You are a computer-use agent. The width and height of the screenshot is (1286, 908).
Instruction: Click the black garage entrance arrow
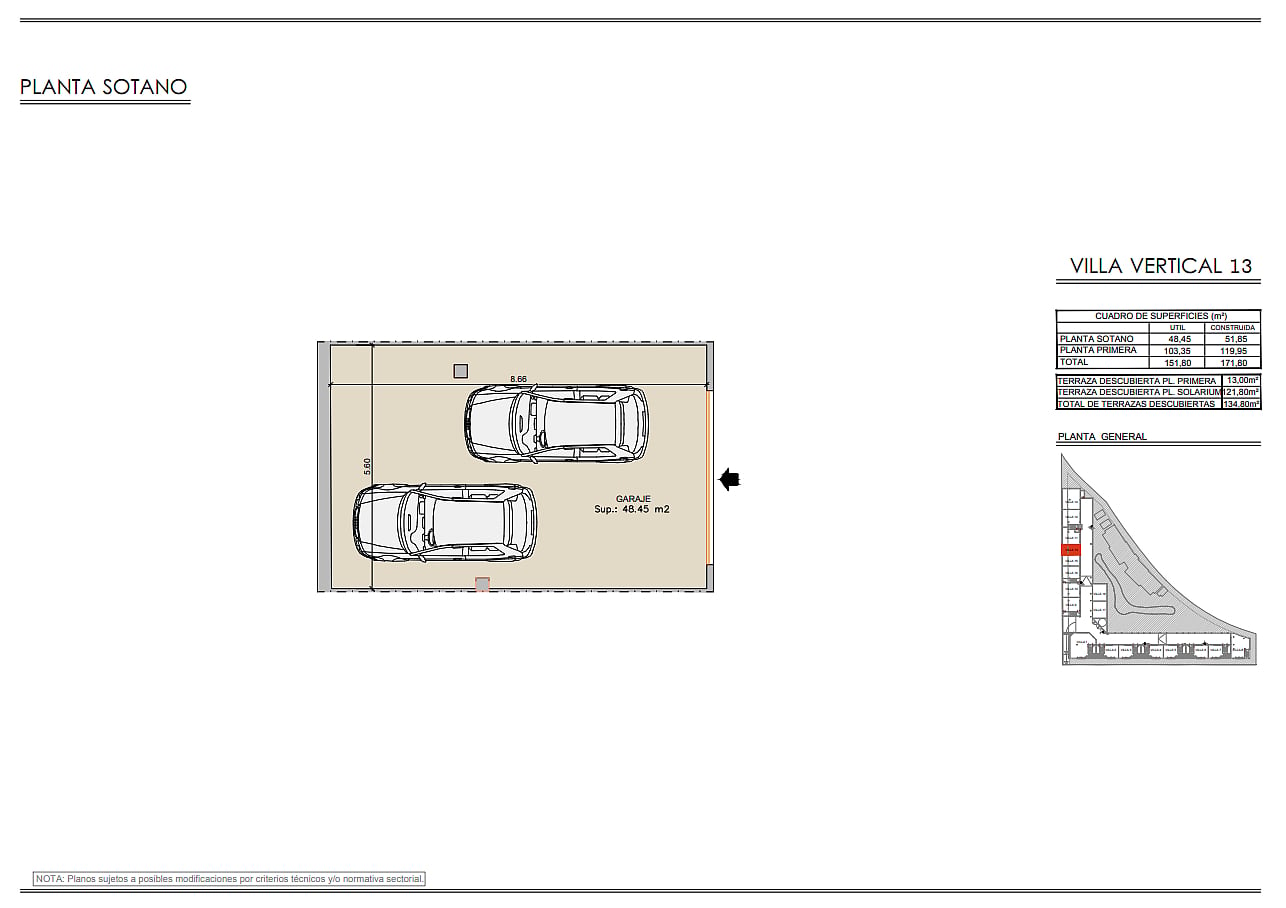pos(729,480)
